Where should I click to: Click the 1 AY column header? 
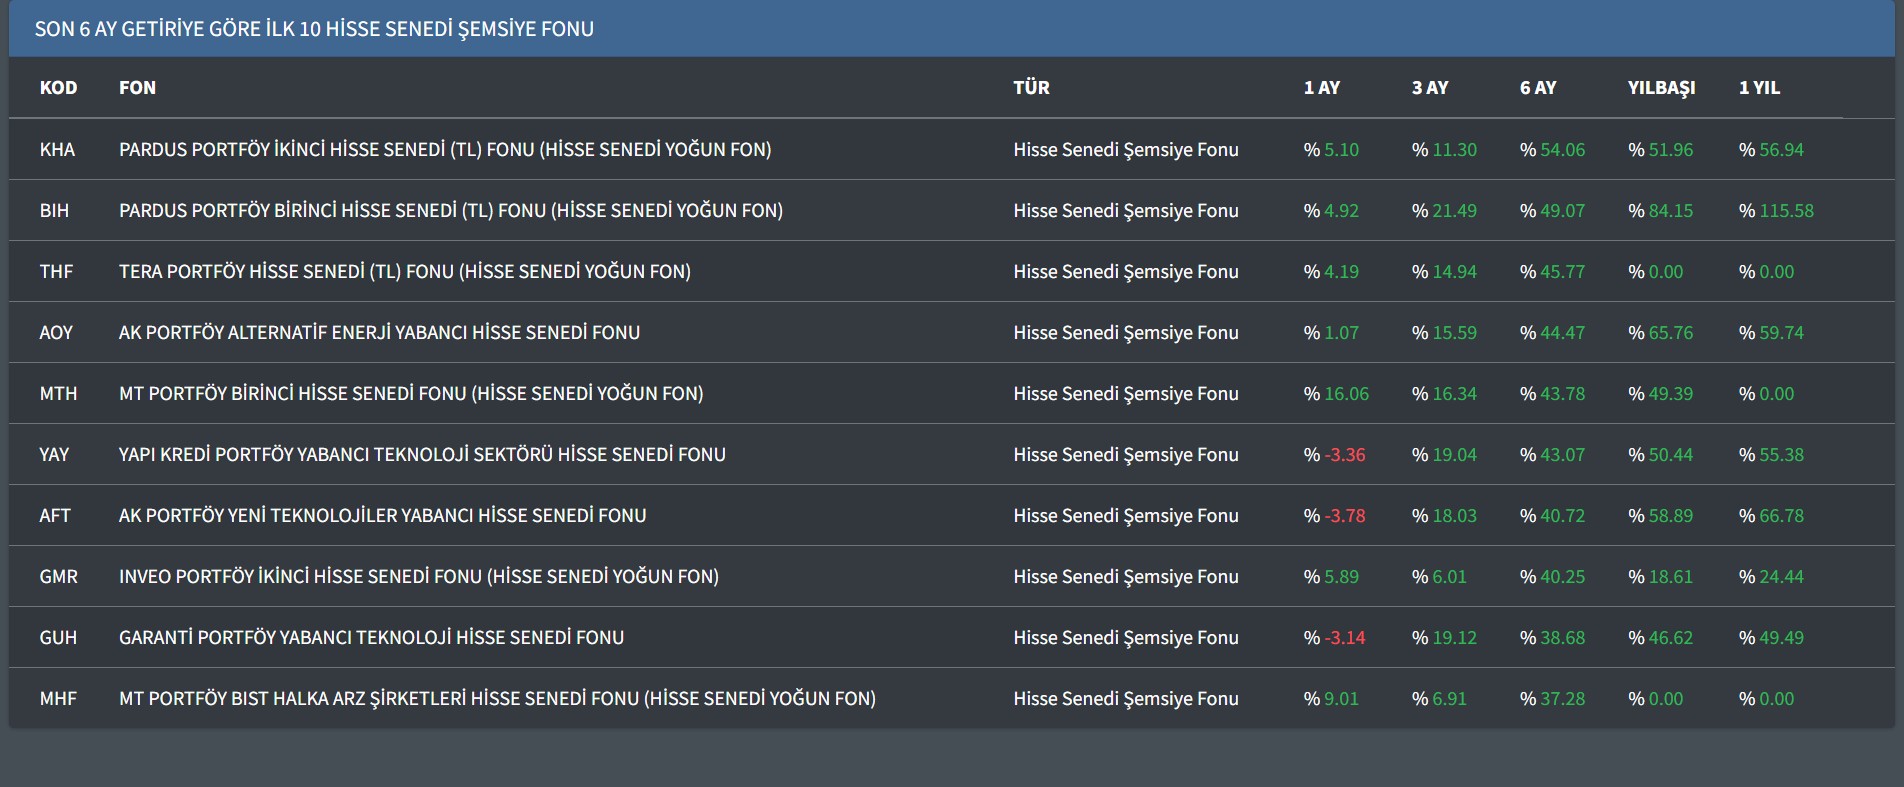(x=1321, y=88)
